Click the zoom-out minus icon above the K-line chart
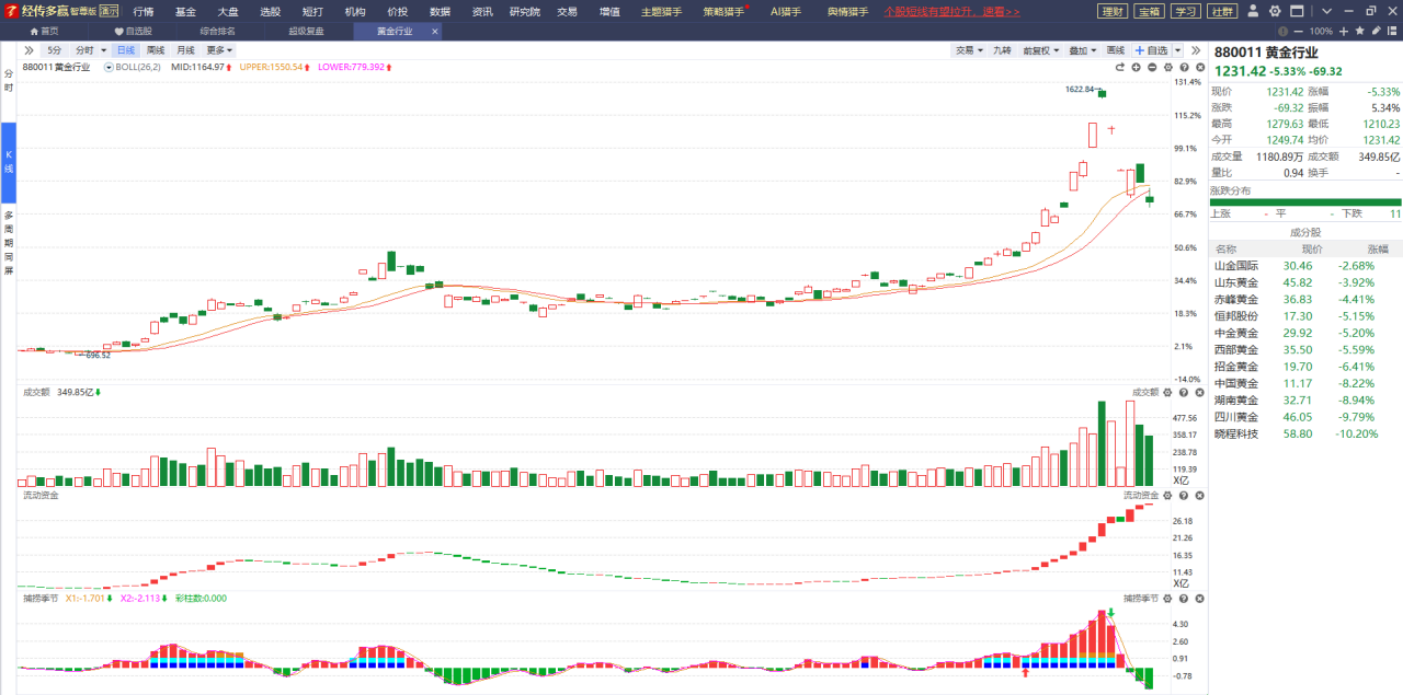Screen dimensions: 1403x696 [1152, 67]
